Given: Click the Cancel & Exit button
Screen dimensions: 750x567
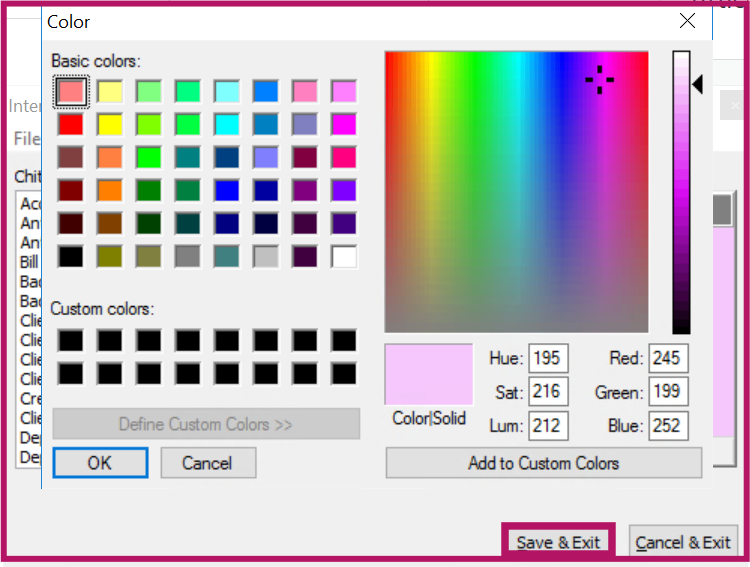Looking at the screenshot, I should [683, 542].
